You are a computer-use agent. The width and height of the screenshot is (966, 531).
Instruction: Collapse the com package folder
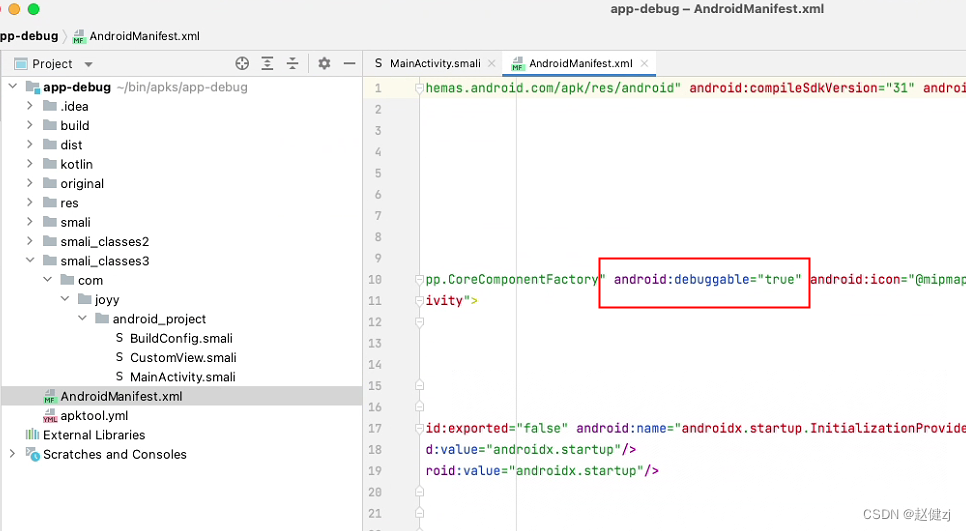coord(47,280)
